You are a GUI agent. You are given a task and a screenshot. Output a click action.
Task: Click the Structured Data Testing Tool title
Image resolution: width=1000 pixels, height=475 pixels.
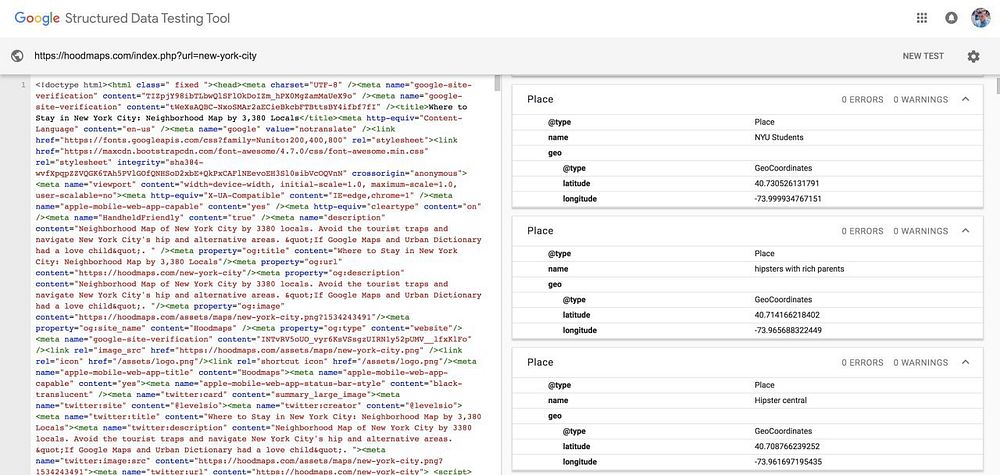point(147,18)
